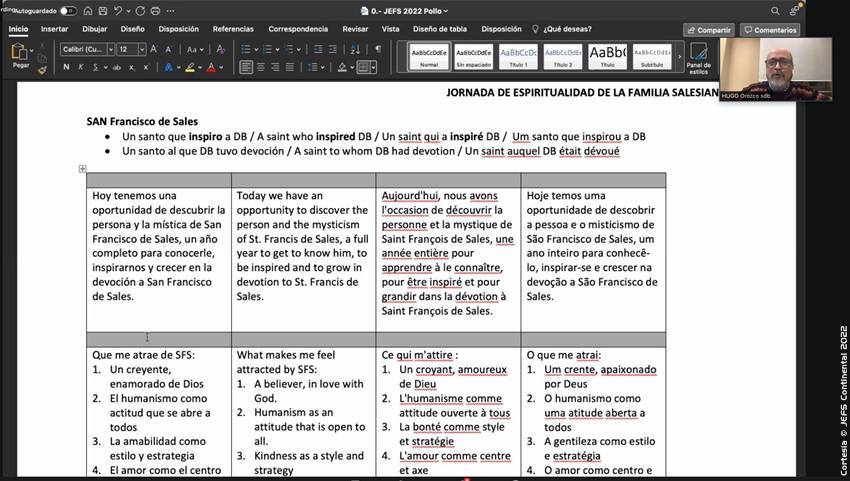Click the decrease indent icon
This screenshot has width=850, height=481.
(x=318, y=49)
